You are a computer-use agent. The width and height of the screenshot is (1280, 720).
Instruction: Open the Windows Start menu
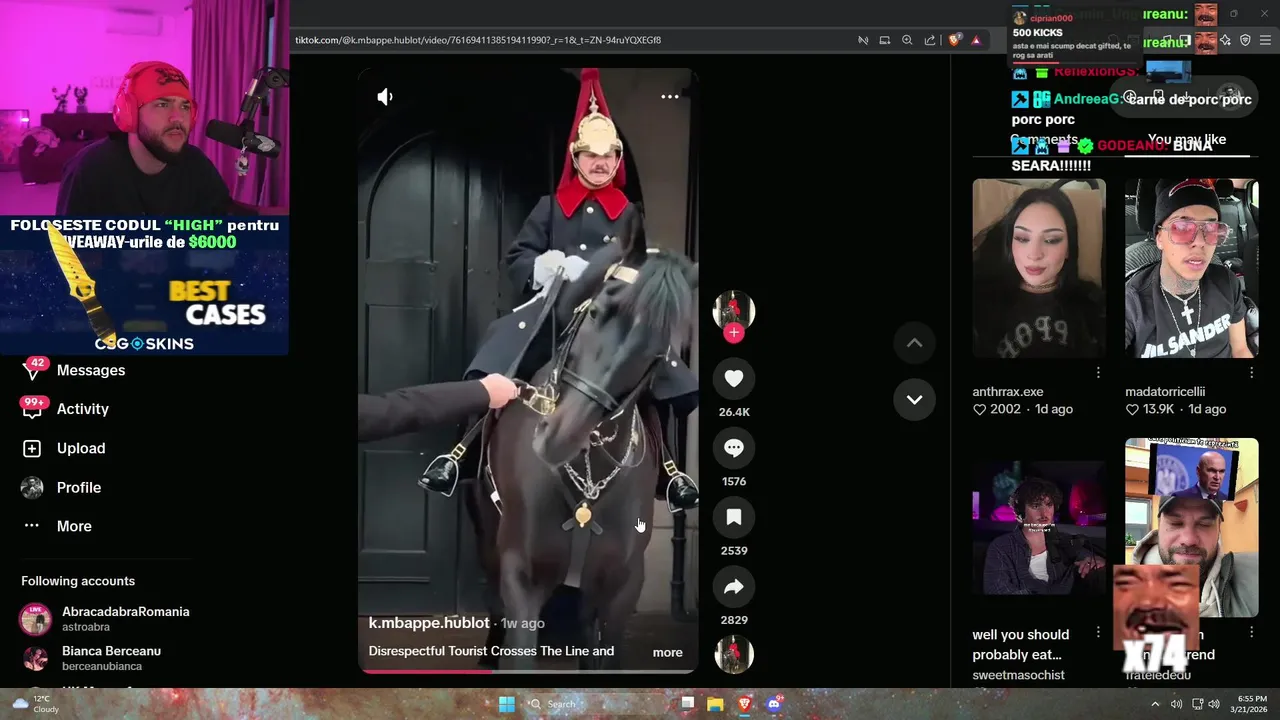click(x=507, y=704)
